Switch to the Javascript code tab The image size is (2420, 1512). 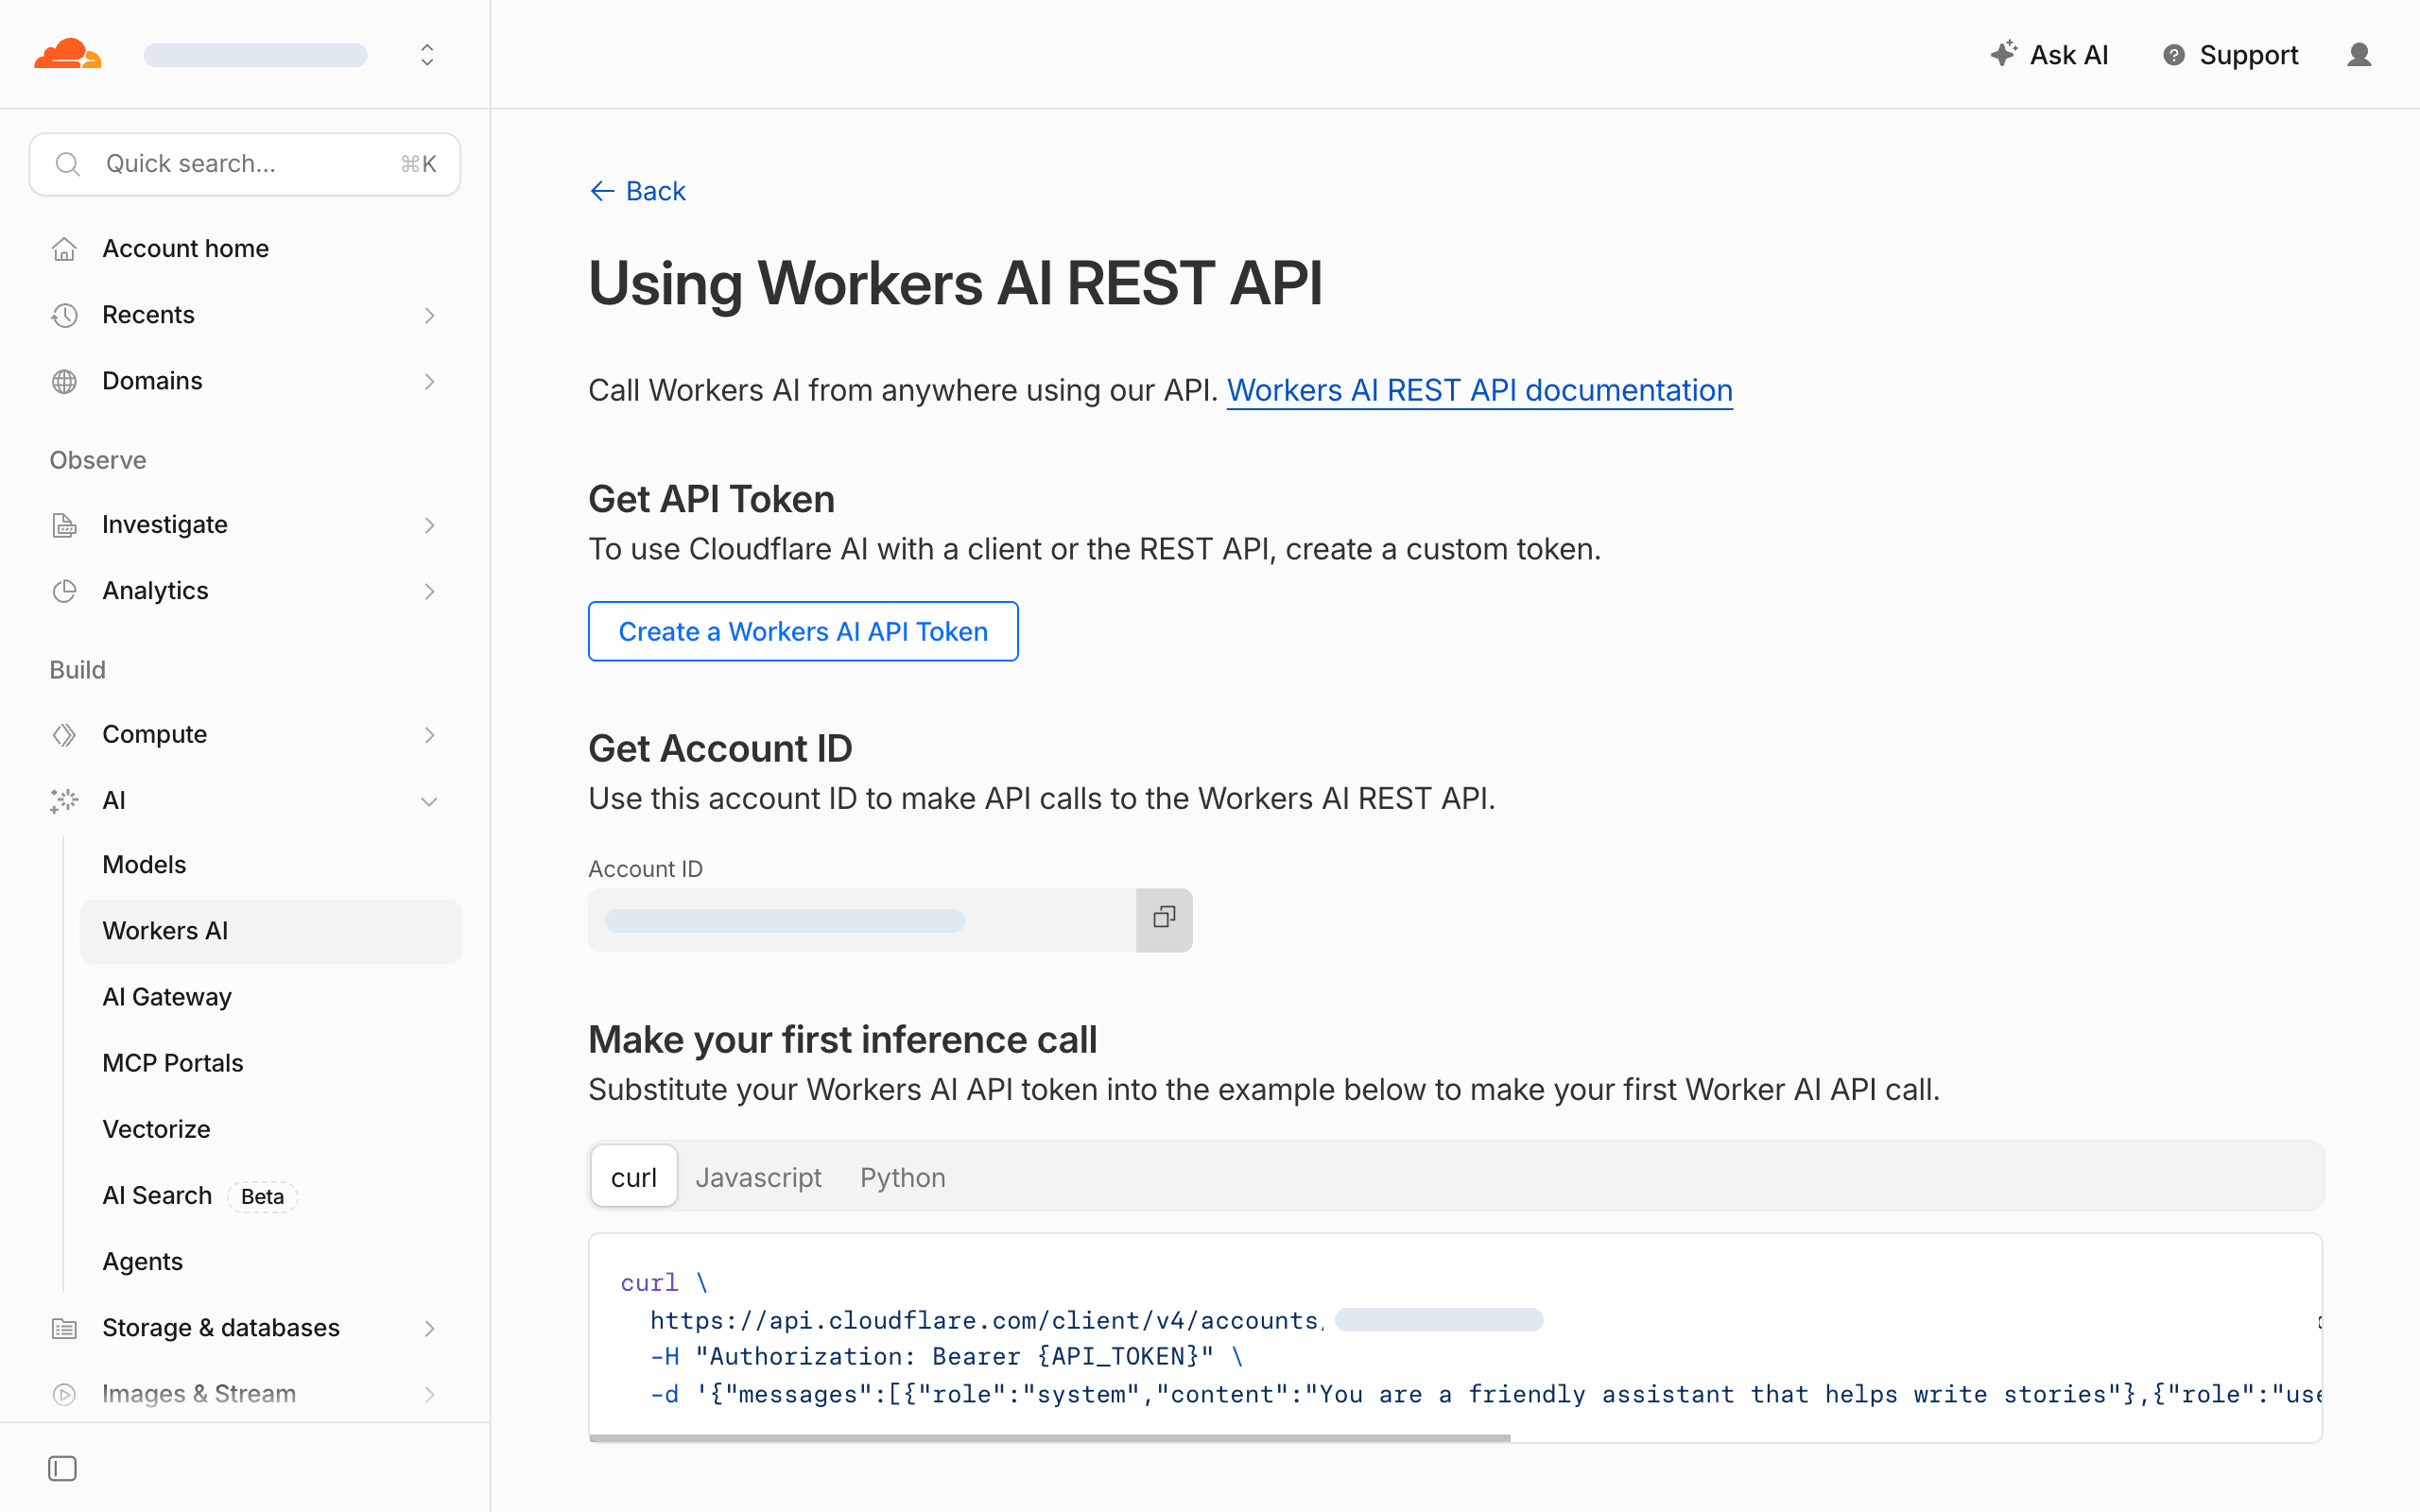[758, 1177]
